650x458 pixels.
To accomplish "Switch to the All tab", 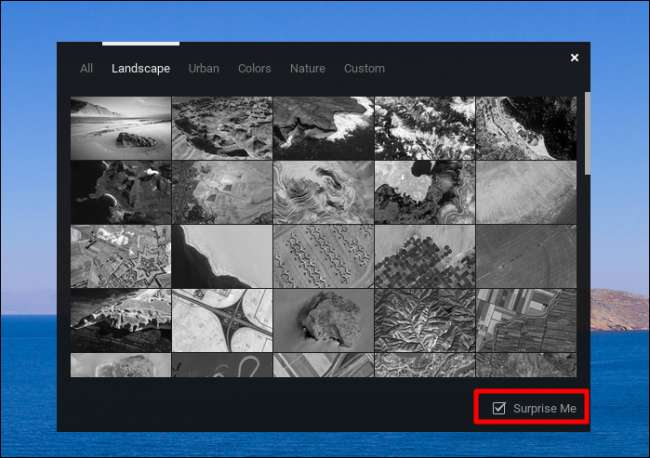I will (x=87, y=69).
